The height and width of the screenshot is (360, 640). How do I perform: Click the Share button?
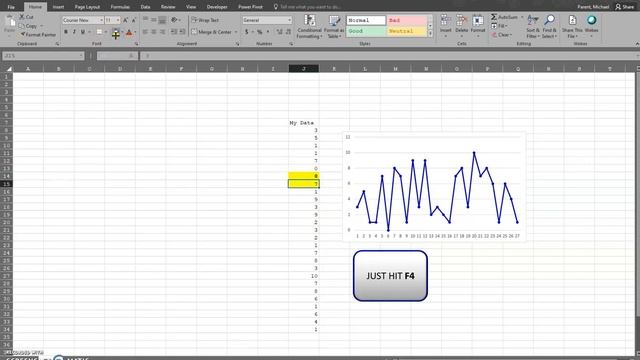(624, 7)
